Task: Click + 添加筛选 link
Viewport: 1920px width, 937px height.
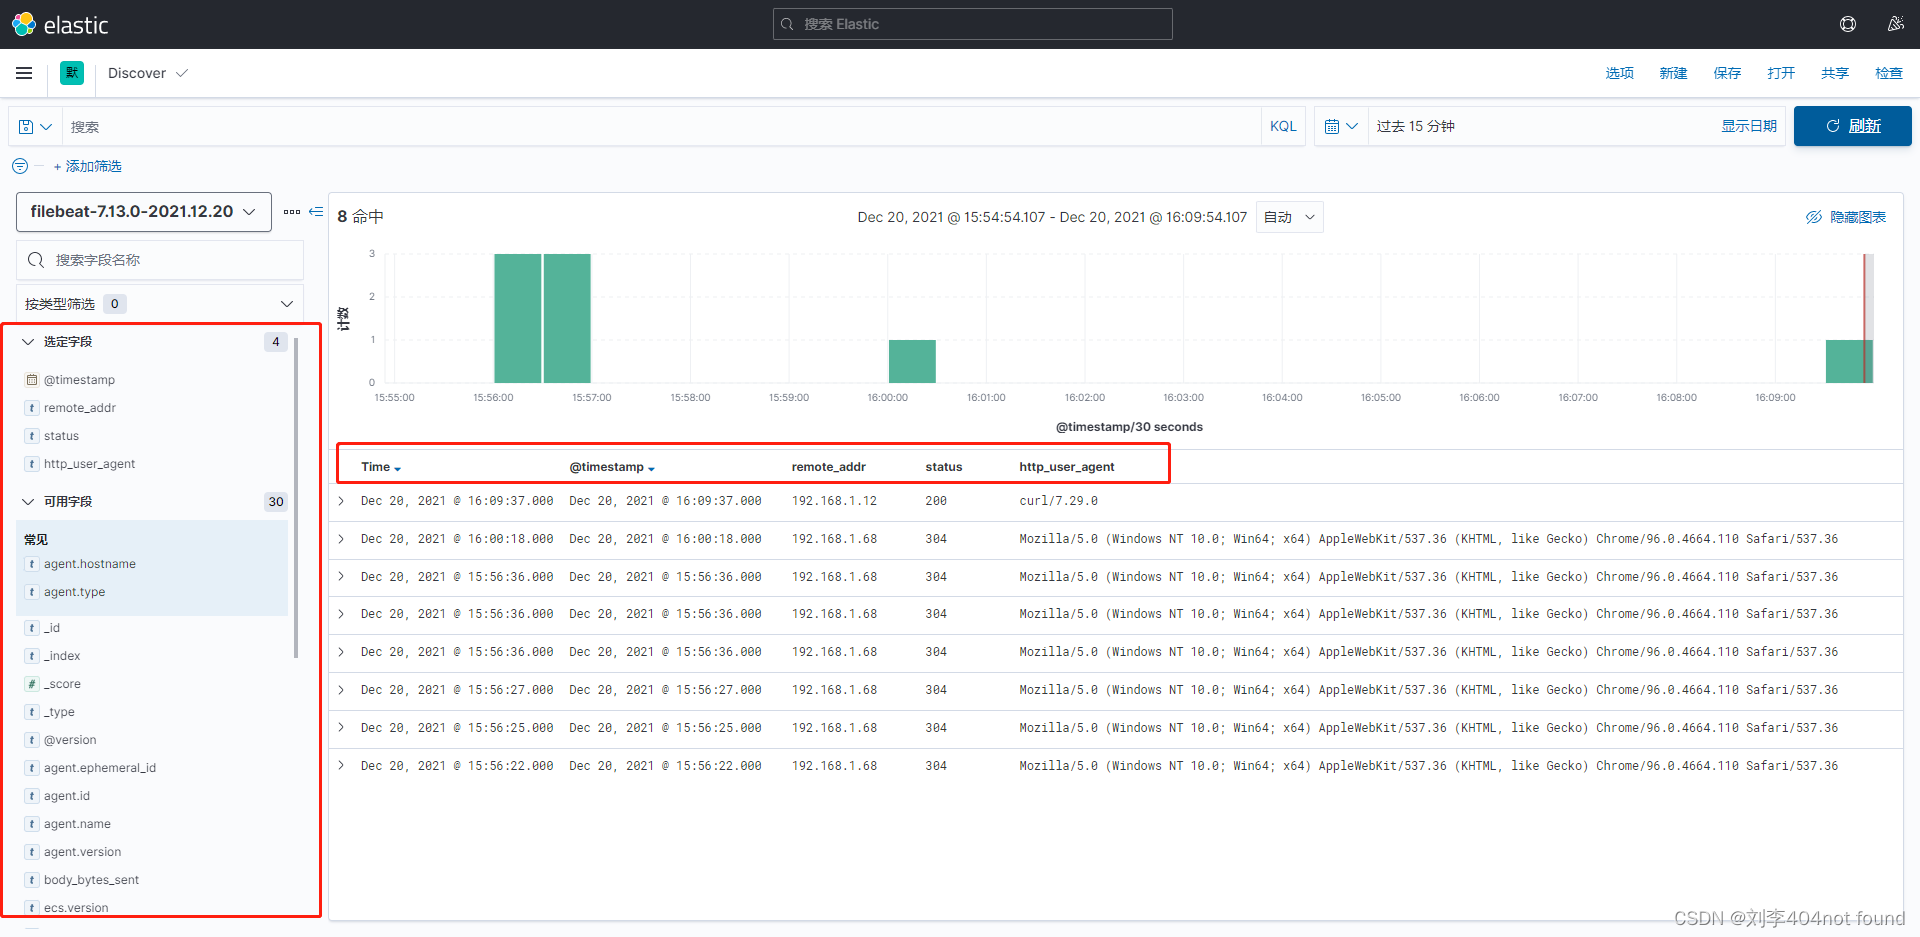Action: coord(88,166)
